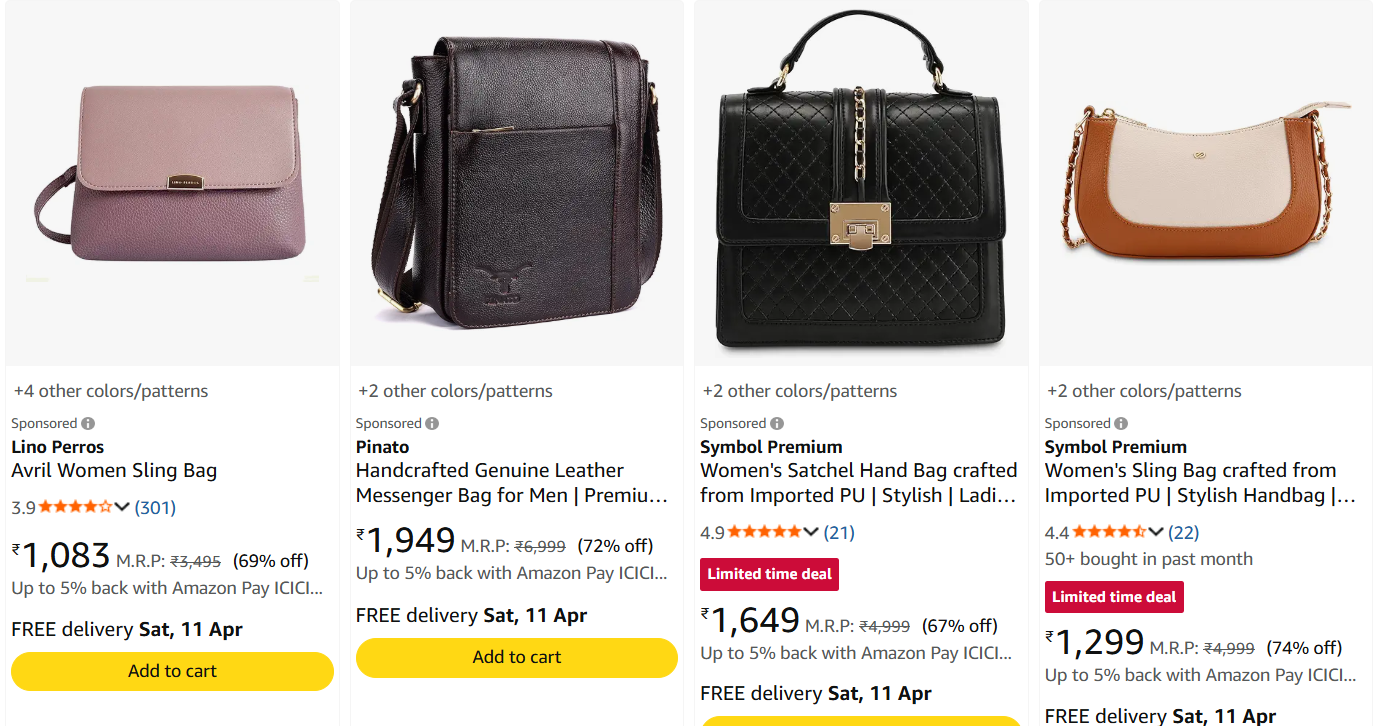Expand rating chevron beside 3.9 stars
The height and width of the screenshot is (726, 1390).
[123, 507]
